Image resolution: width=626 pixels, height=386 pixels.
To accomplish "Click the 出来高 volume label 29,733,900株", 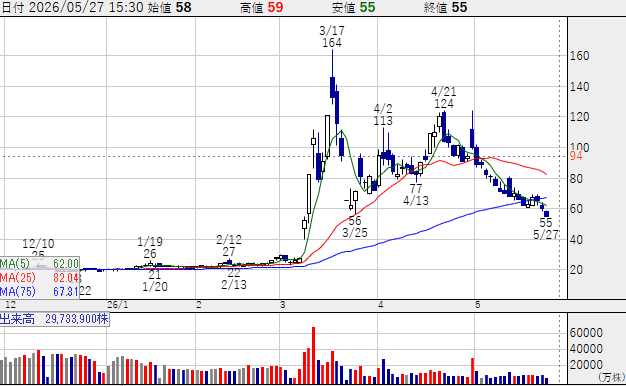I will coord(54,319).
